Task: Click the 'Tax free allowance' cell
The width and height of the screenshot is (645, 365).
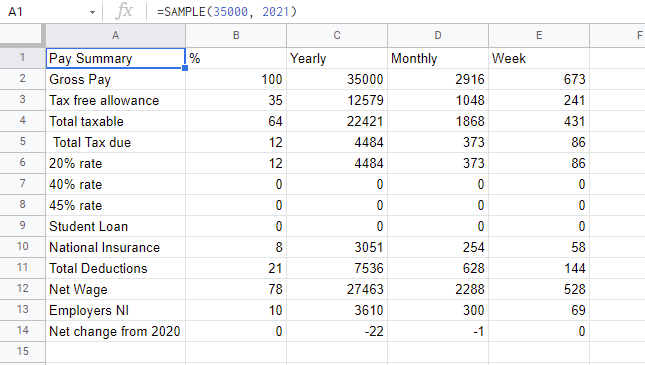Action: (116, 100)
